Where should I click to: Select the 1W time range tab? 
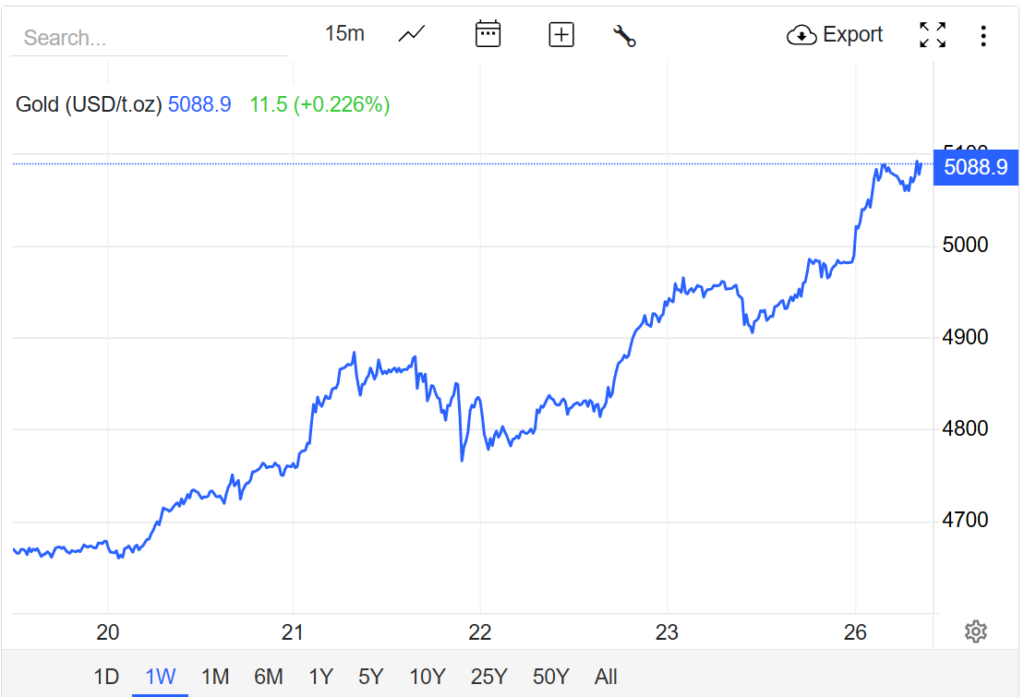point(160,677)
